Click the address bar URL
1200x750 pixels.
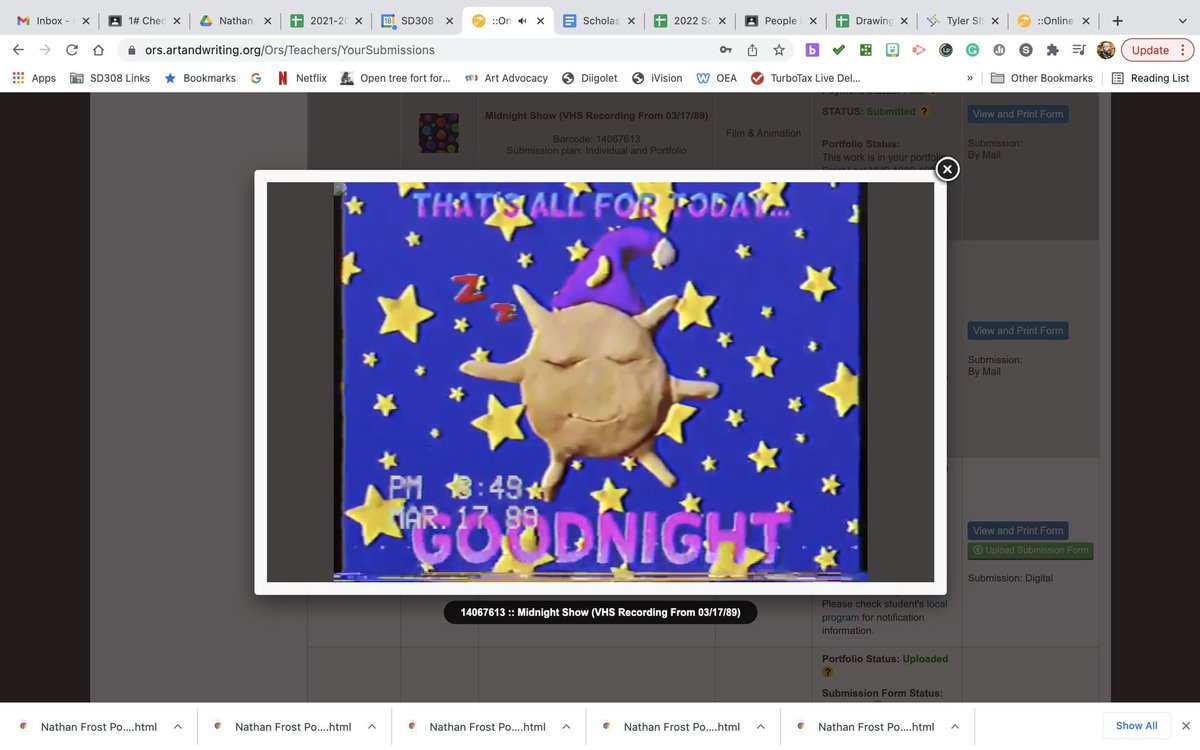(x=289, y=50)
